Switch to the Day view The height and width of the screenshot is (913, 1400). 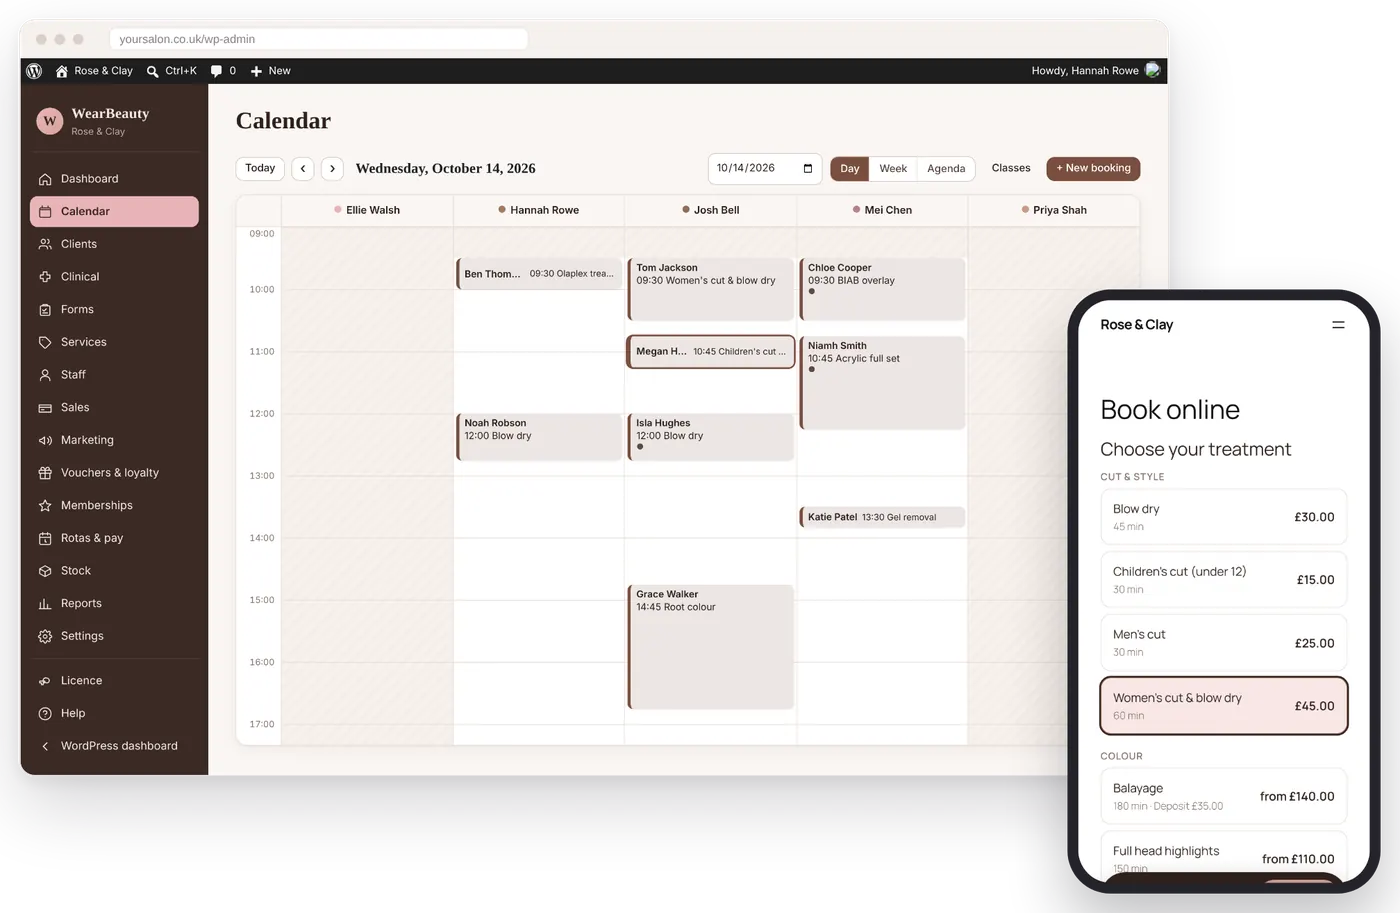click(x=850, y=169)
